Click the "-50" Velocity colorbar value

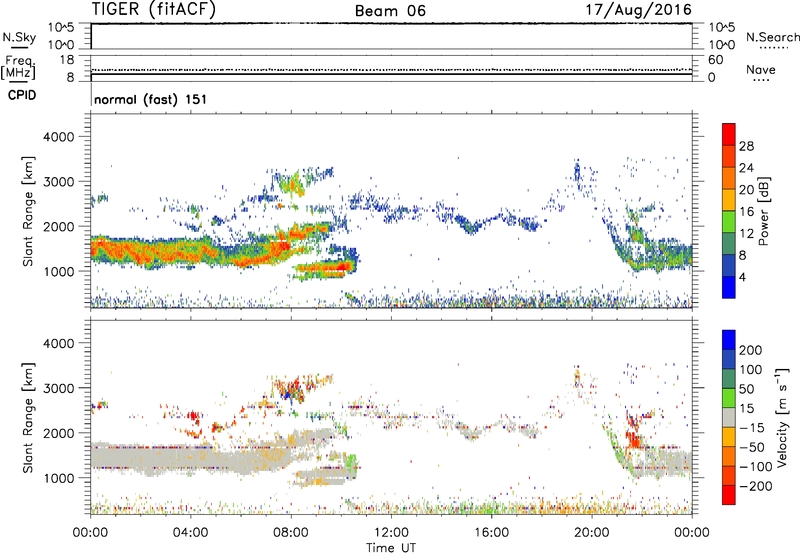(751, 447)
